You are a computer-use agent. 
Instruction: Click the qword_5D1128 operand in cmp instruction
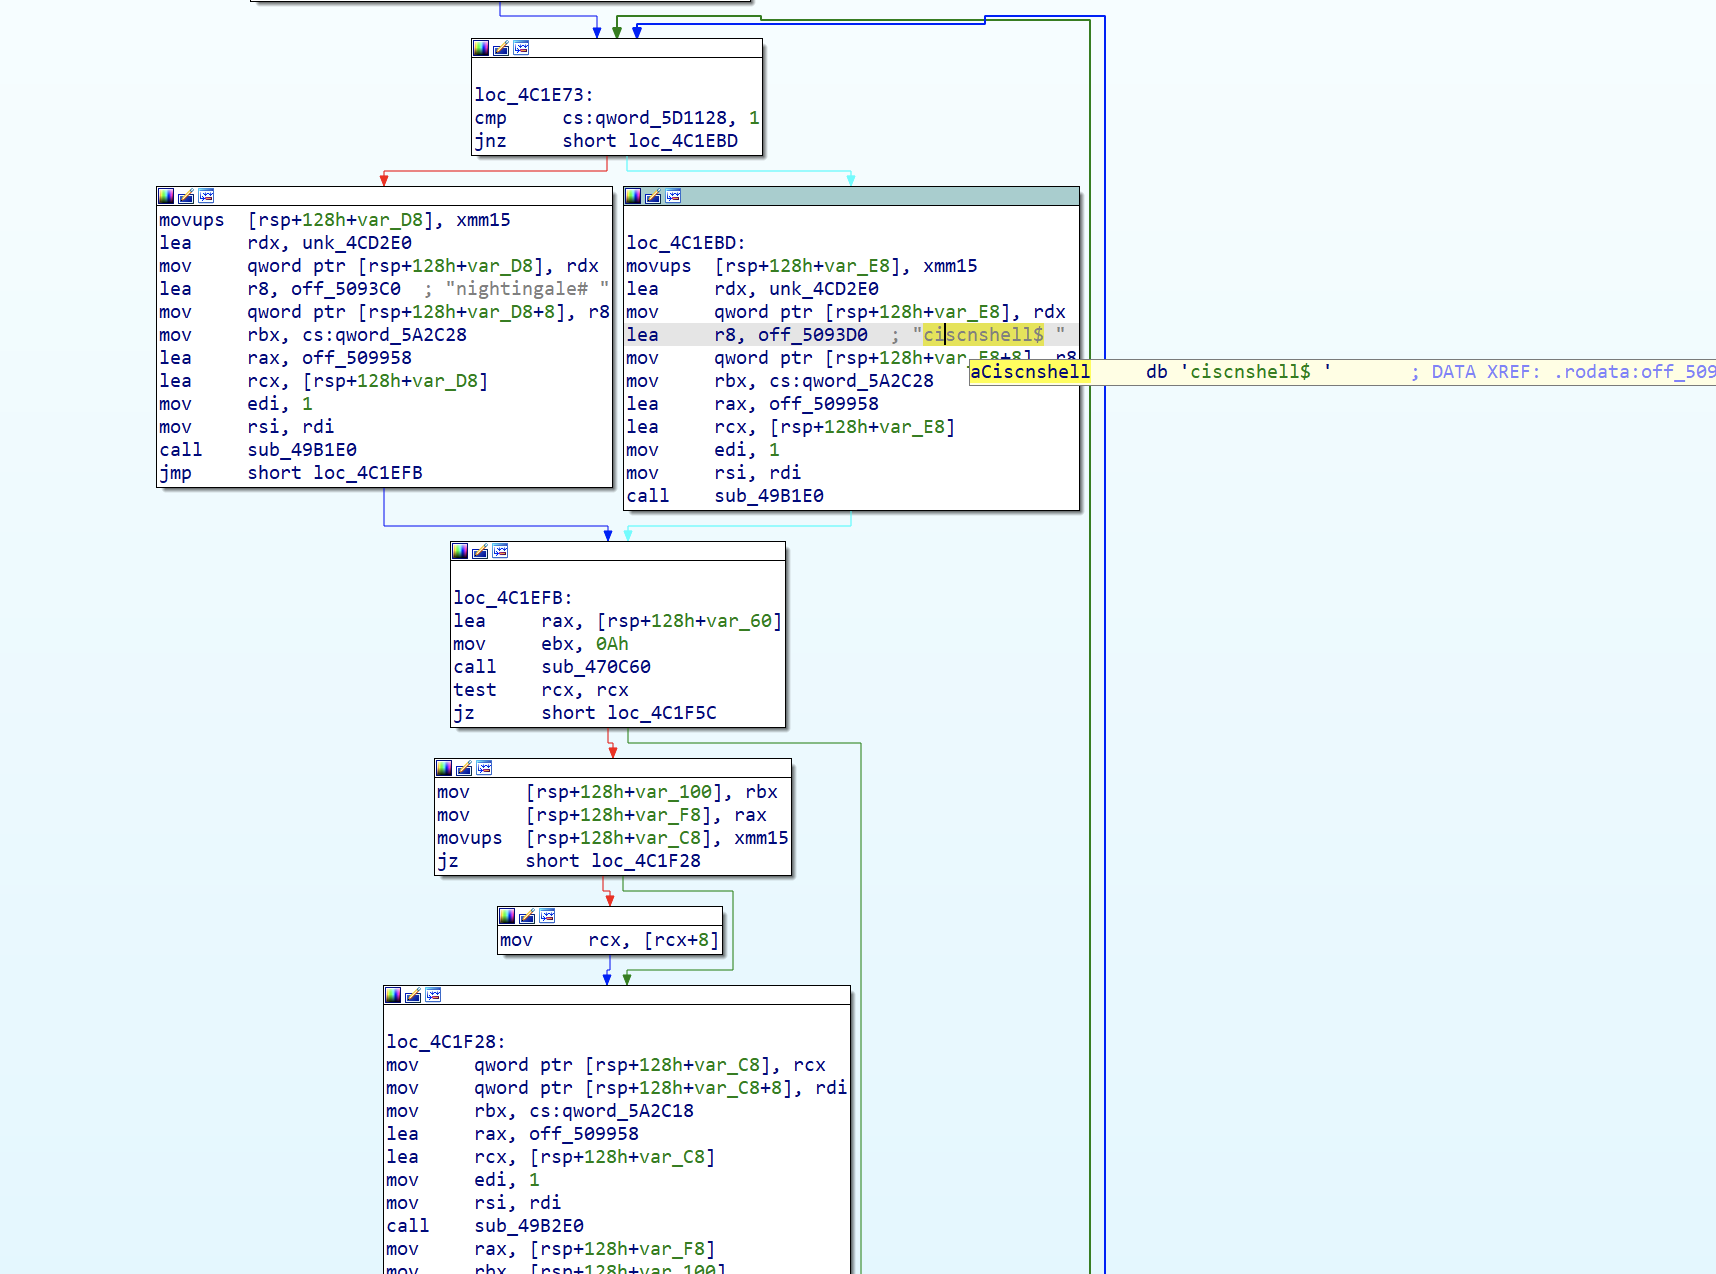(x=660, y=118)
